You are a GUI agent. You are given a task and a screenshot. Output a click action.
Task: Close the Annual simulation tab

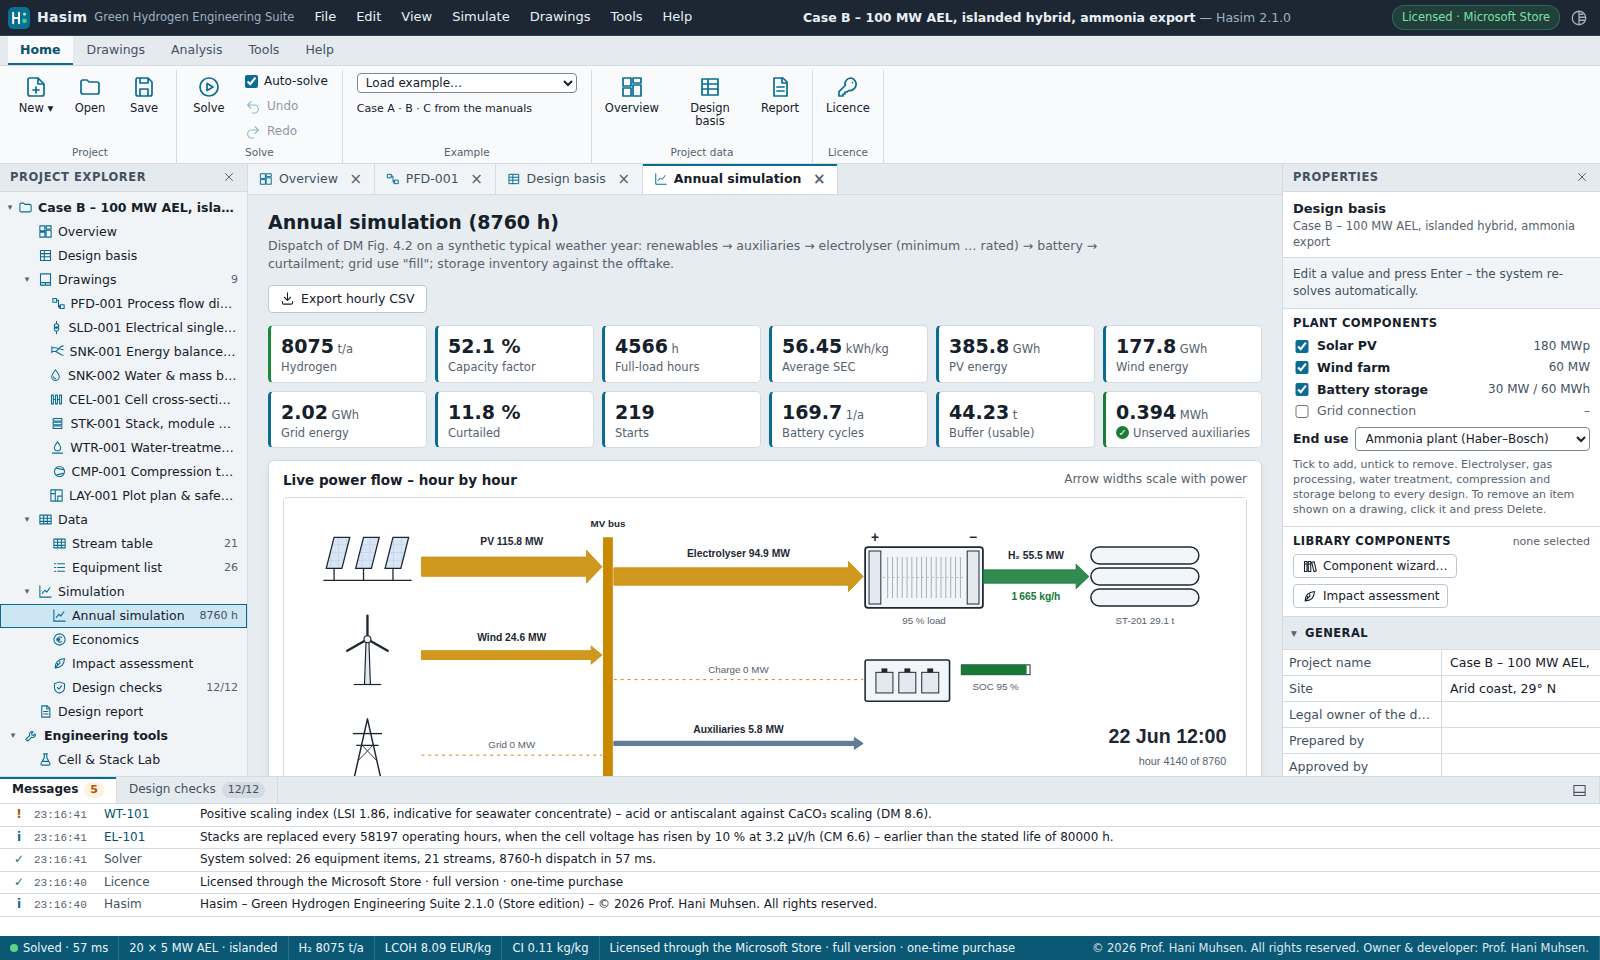click(819, 179)
